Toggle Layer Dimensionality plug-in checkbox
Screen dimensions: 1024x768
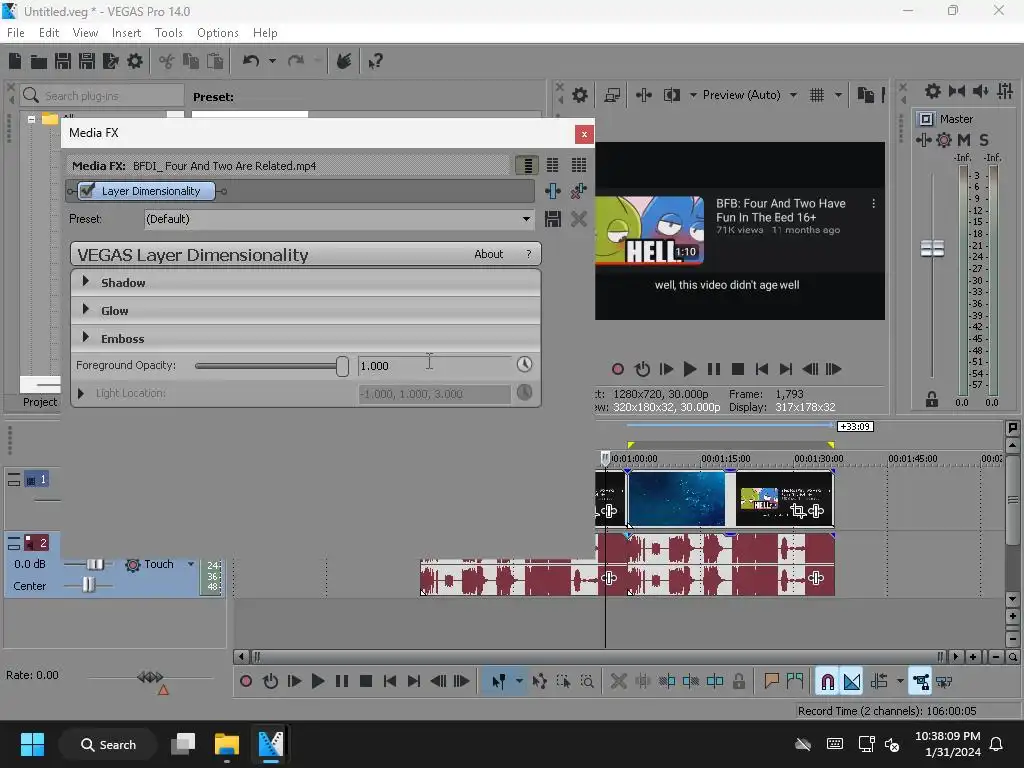pyautogui.click(x=87, y=191)
